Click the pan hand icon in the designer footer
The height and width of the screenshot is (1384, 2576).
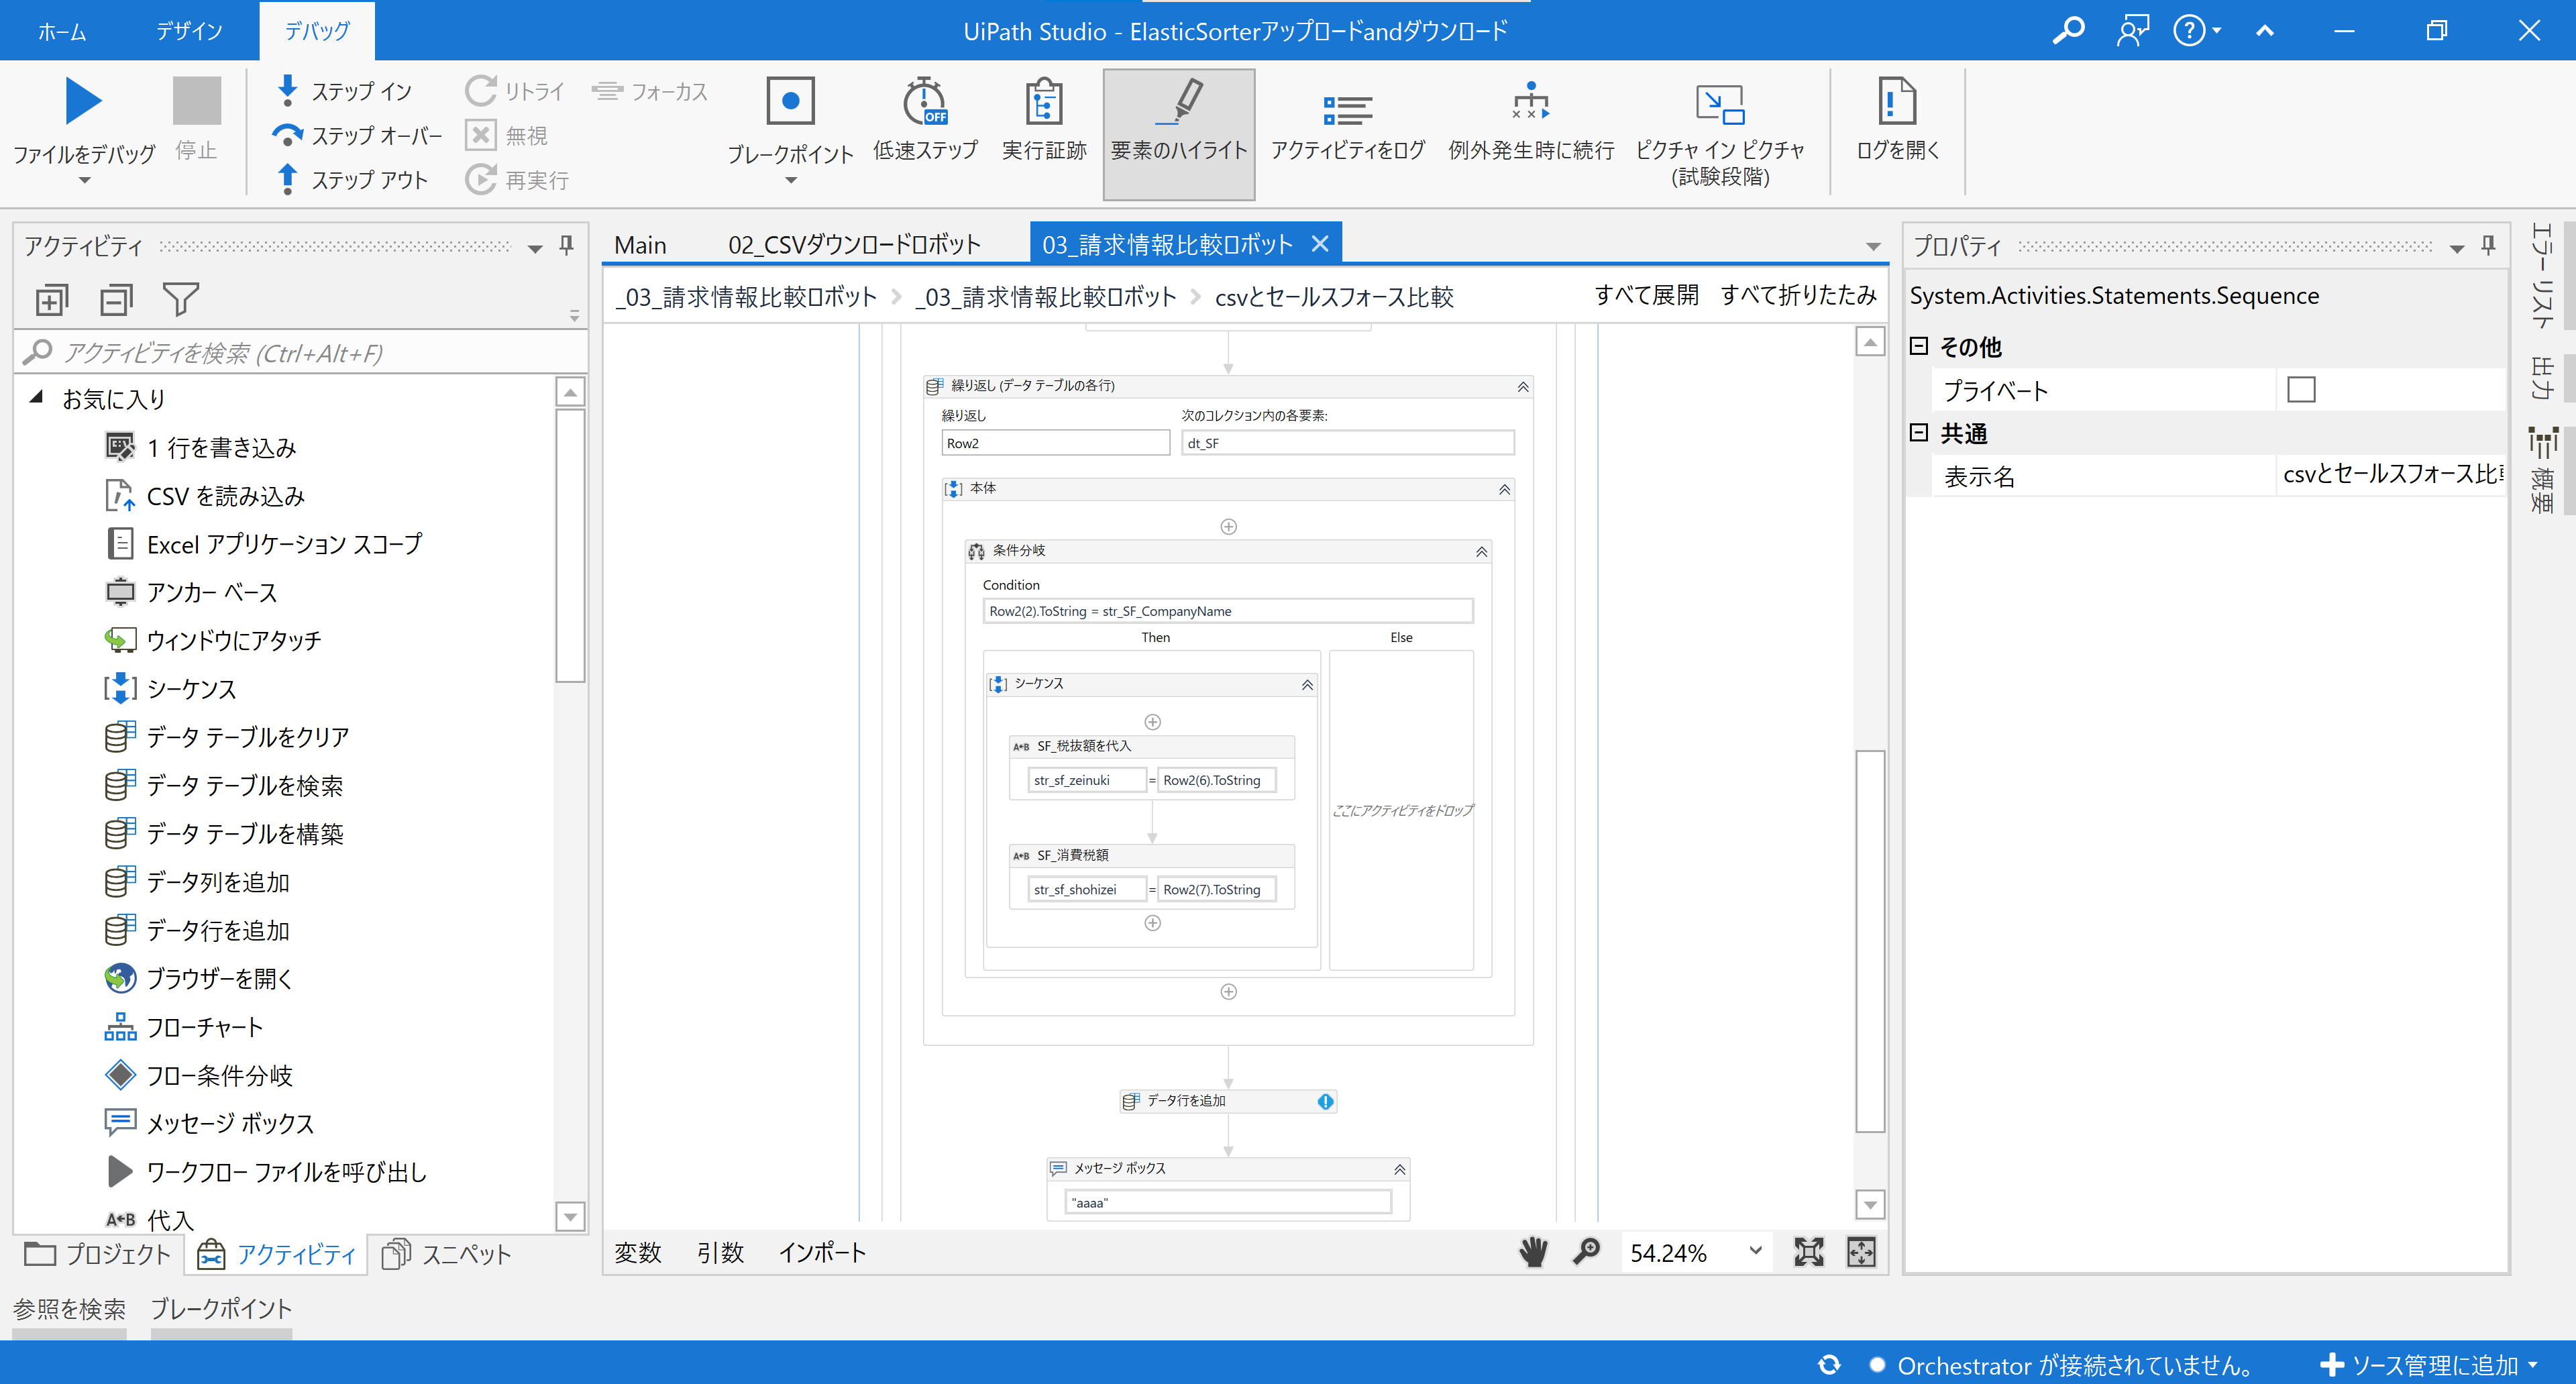pos(1533,1252)
